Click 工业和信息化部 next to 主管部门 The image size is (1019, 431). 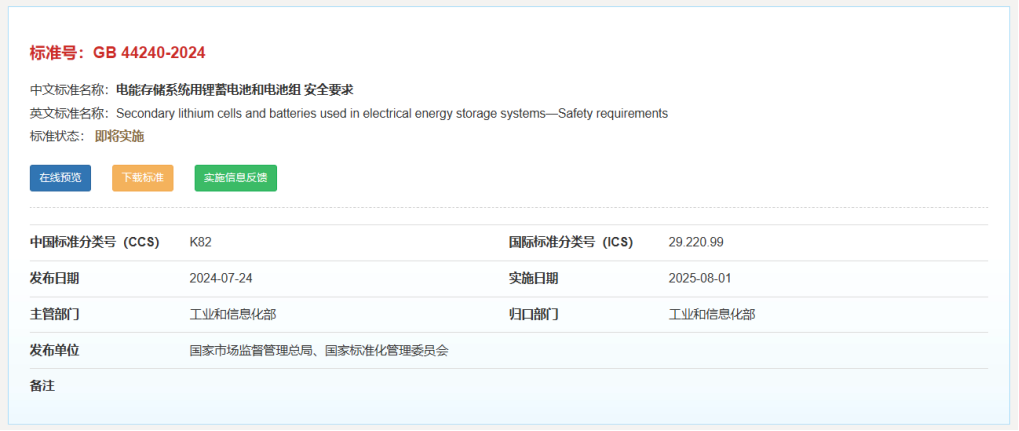[x=233, y=315]
